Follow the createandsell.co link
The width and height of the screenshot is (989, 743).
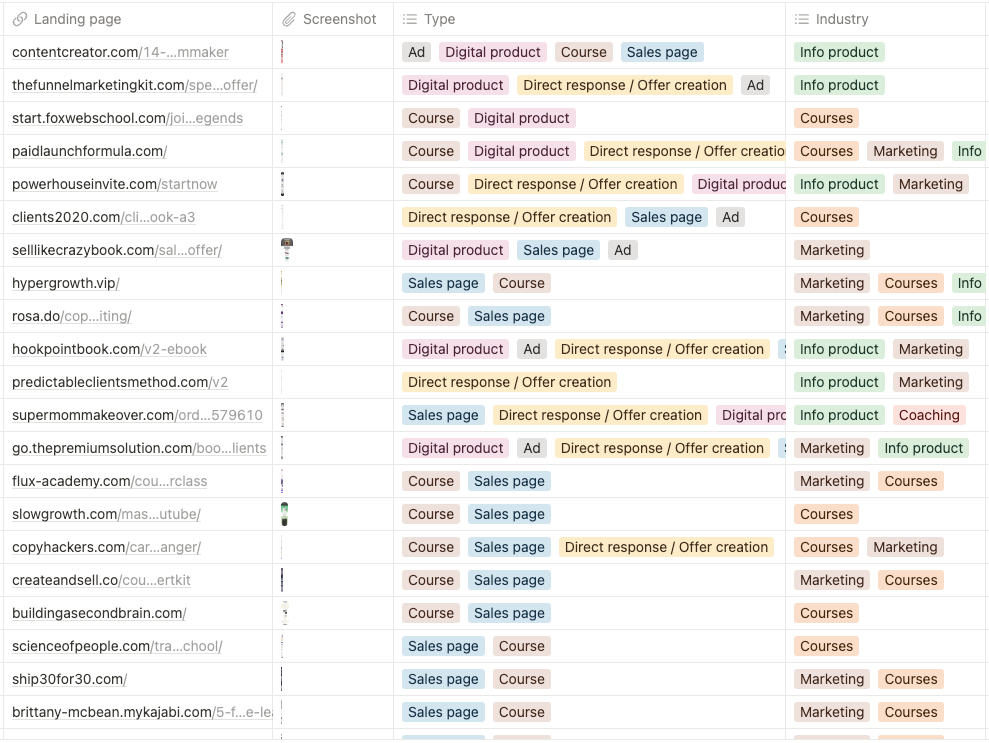[101, 580]
